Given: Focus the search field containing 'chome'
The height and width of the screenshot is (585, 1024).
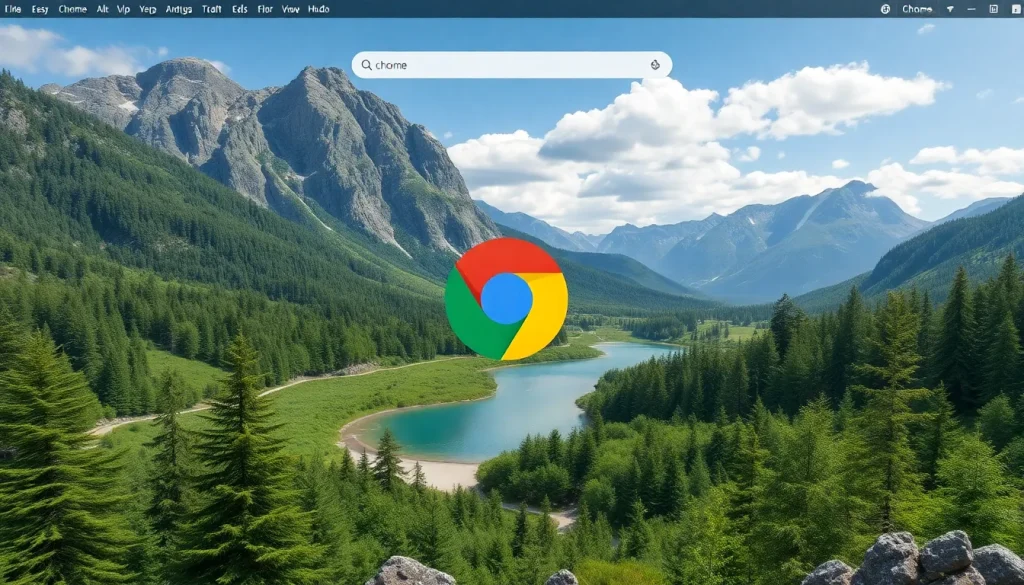Looking at the screenshot, I should [512, 65].
